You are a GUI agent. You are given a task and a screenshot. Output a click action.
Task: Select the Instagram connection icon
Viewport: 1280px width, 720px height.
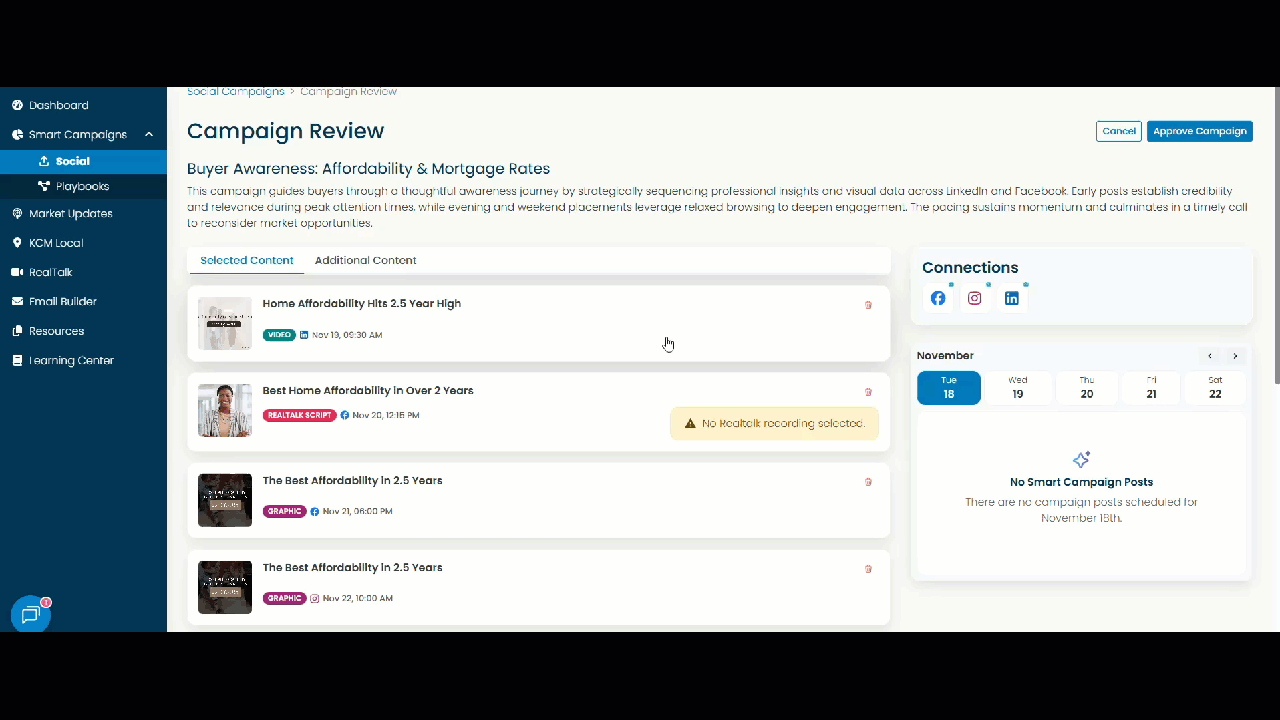click(975, 297)
